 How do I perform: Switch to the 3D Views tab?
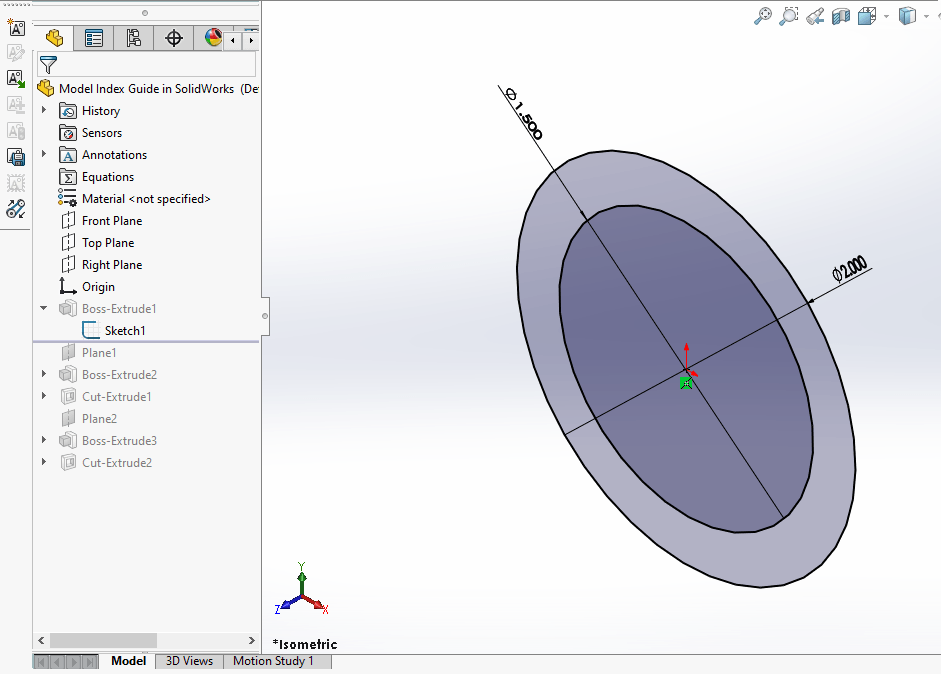[x=188, y=661]
